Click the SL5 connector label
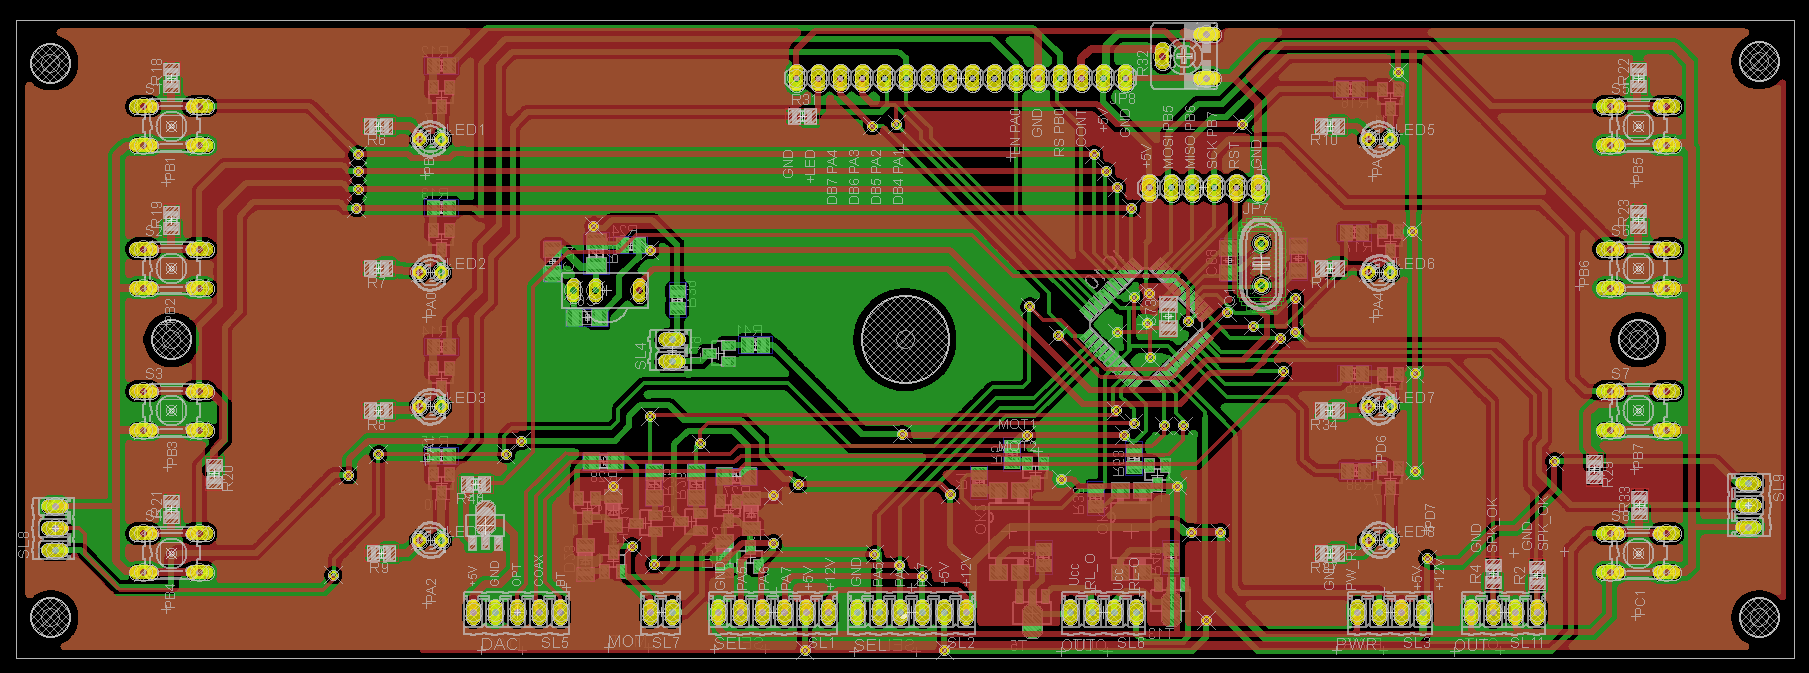The width and height of the screenshot is (1809, 673). [x=555, y=642]
